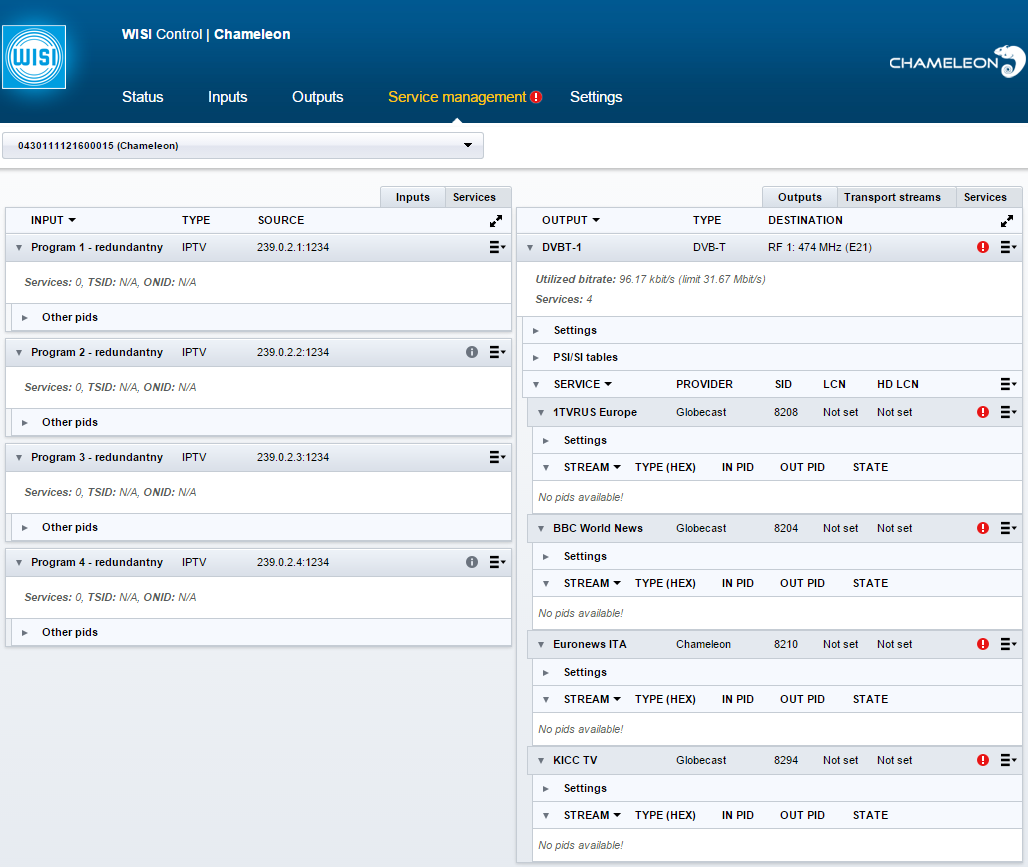Image resolution: width=1028 pixels, height=867 pixels.
Task: Expand Other pids under Program 3
Action: coord(25,527)
